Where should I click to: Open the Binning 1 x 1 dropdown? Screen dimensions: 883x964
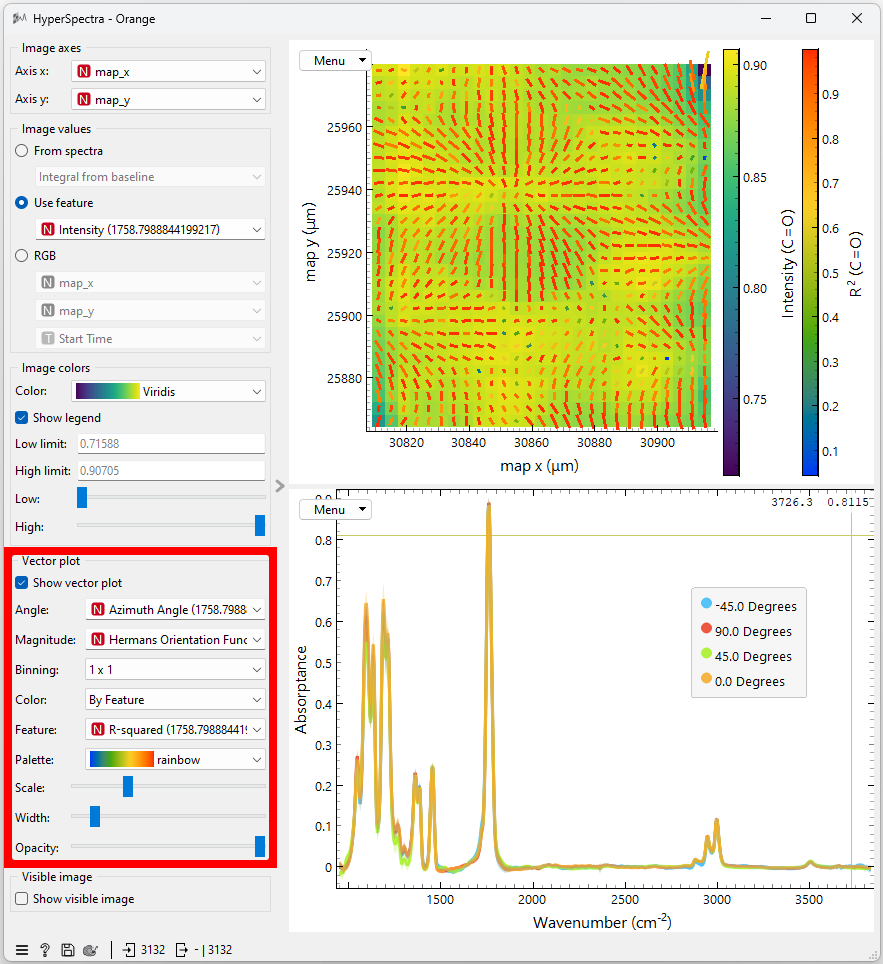click(x=175, y=670)
